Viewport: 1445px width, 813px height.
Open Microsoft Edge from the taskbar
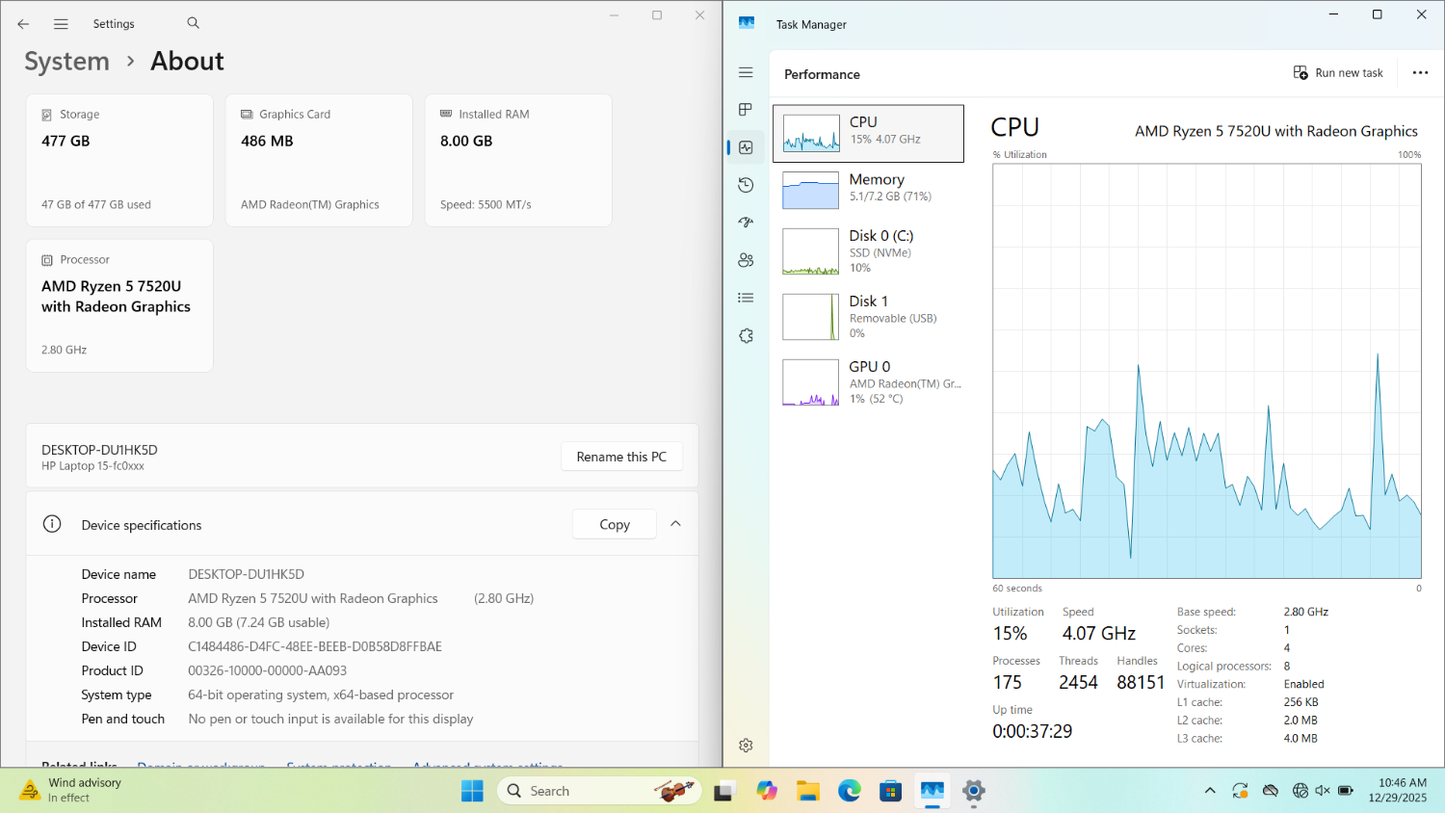pyautogui.click(x=849, y=791)
